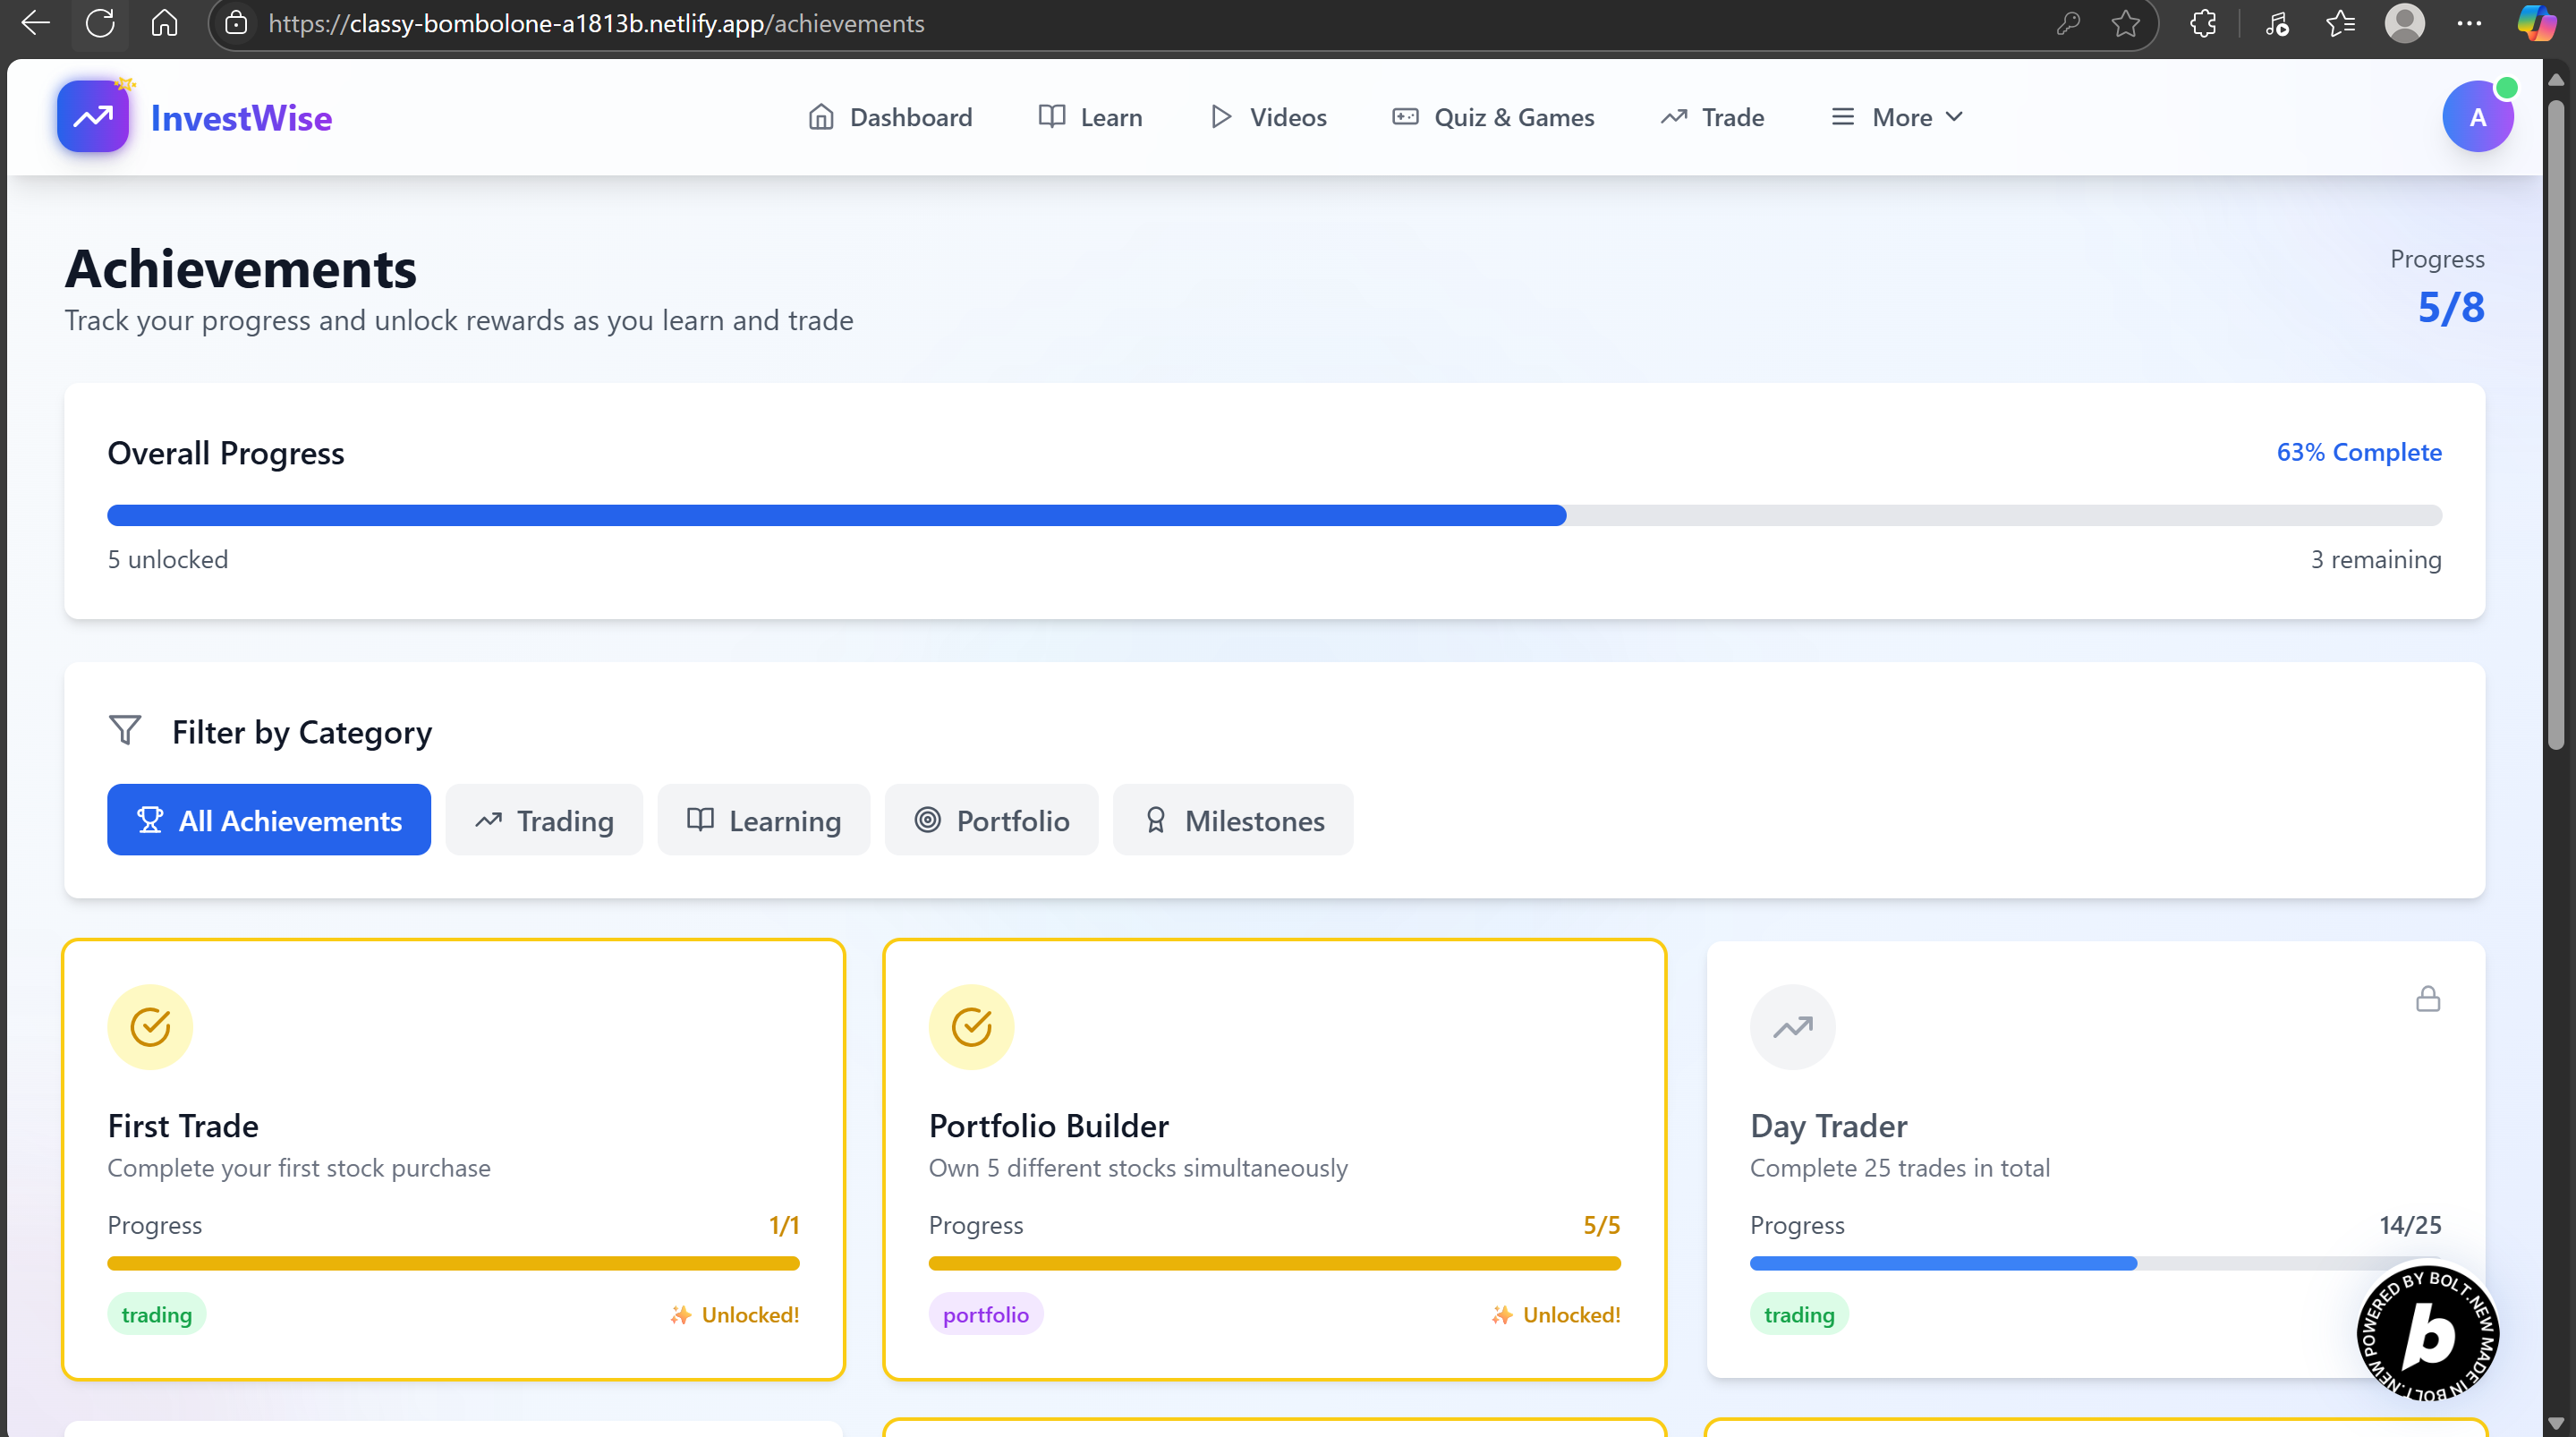This screenshot has width=2576, height=1437.
Task: Filter by Trading category
Action: point(544,820)
